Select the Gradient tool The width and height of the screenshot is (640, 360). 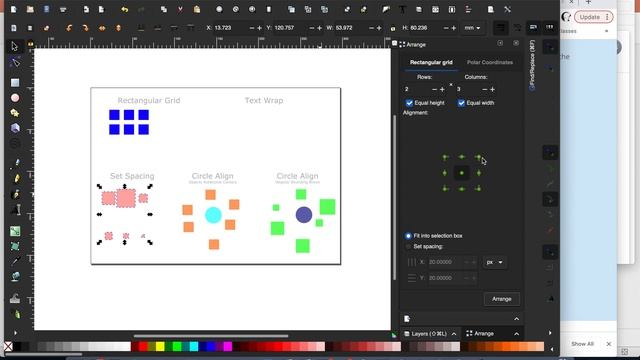click(x=15, y=231)
